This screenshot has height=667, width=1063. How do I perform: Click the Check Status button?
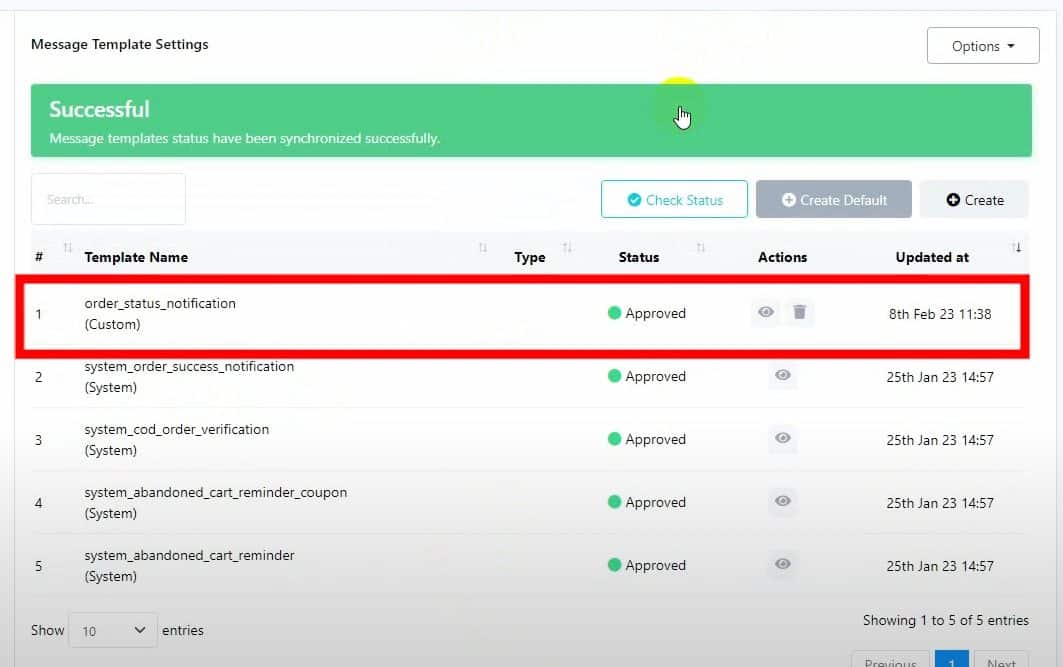[x=674, y=200]
